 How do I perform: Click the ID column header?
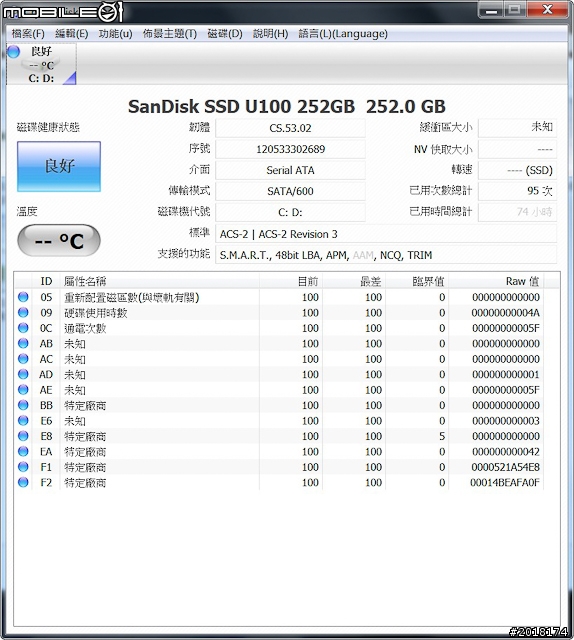pyautogui.click(x=46, y=281)
